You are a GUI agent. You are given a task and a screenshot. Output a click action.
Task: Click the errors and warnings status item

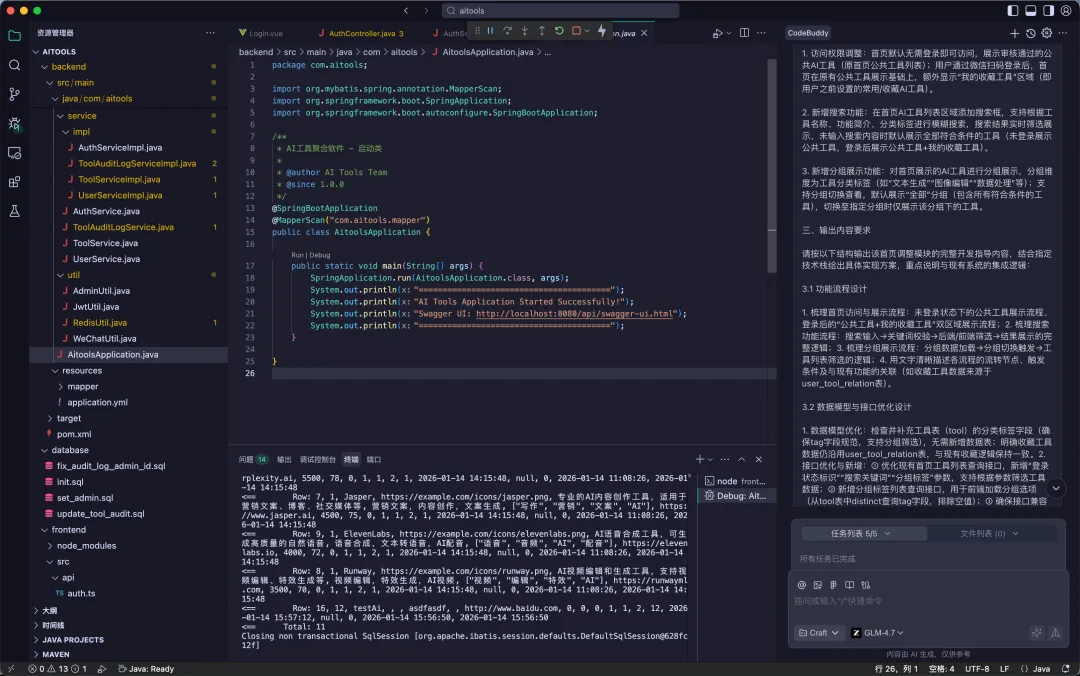coord(57,668)
